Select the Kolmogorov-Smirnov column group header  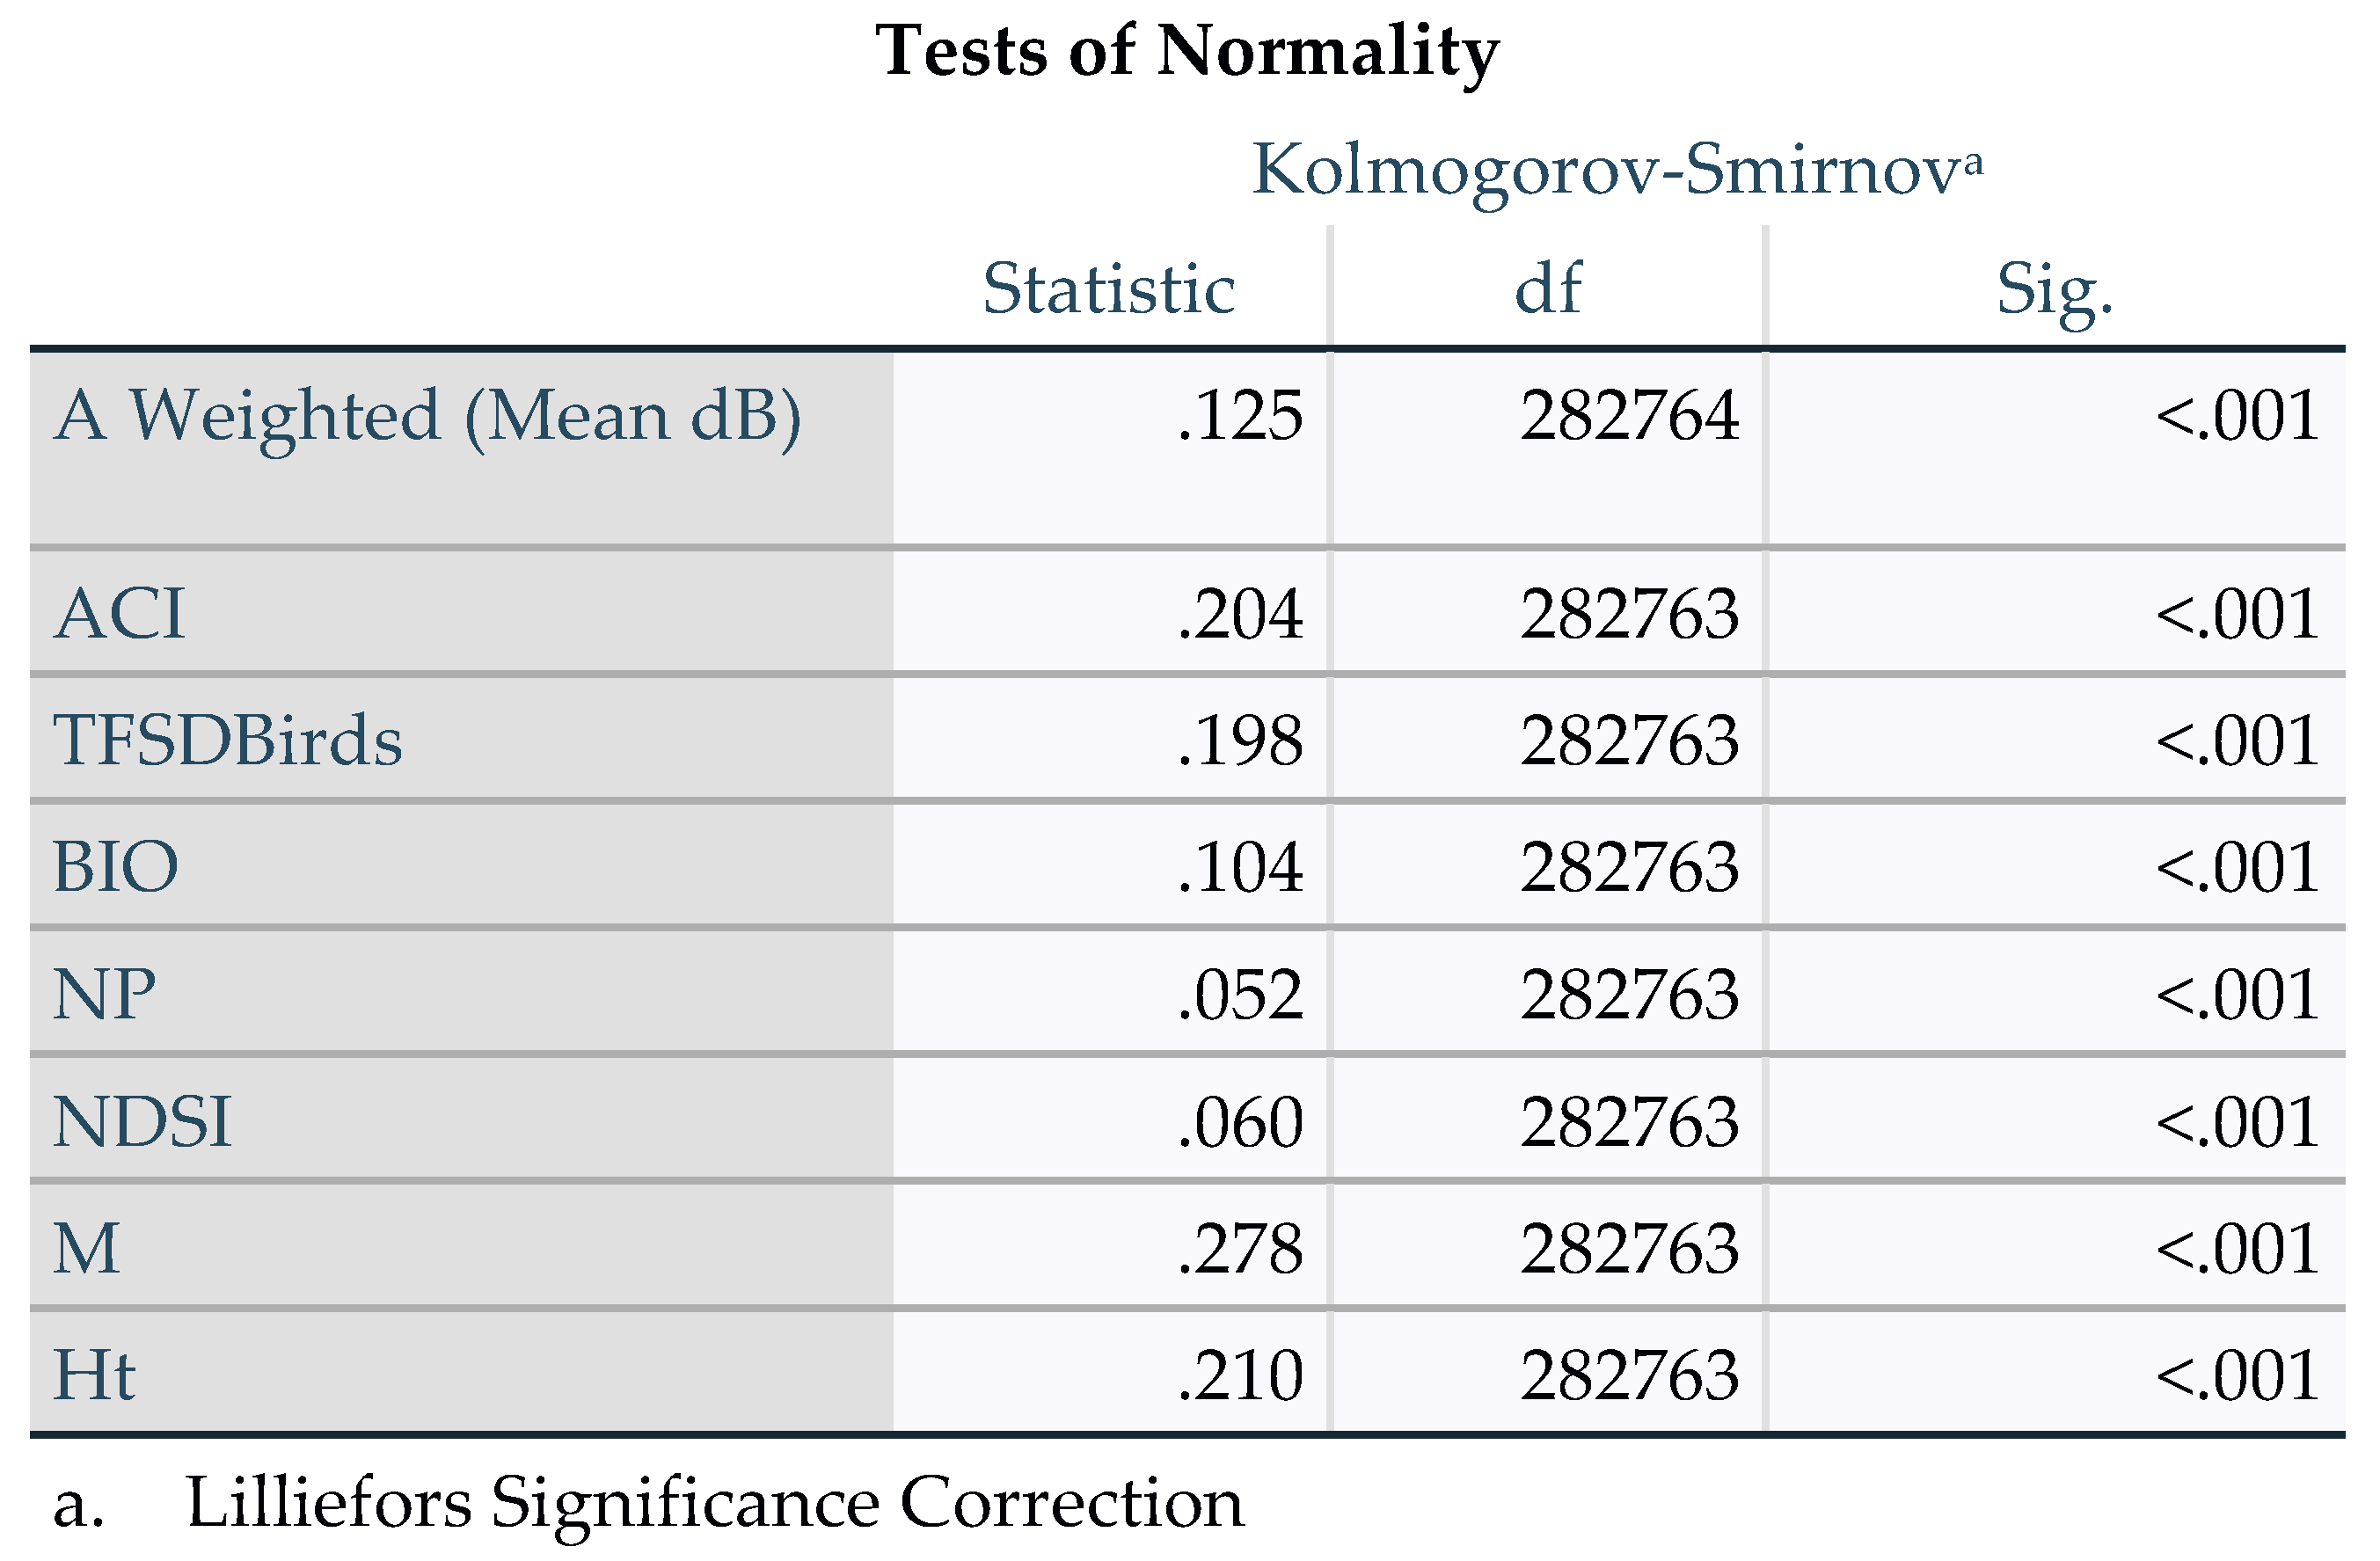tap(1617, 169)
